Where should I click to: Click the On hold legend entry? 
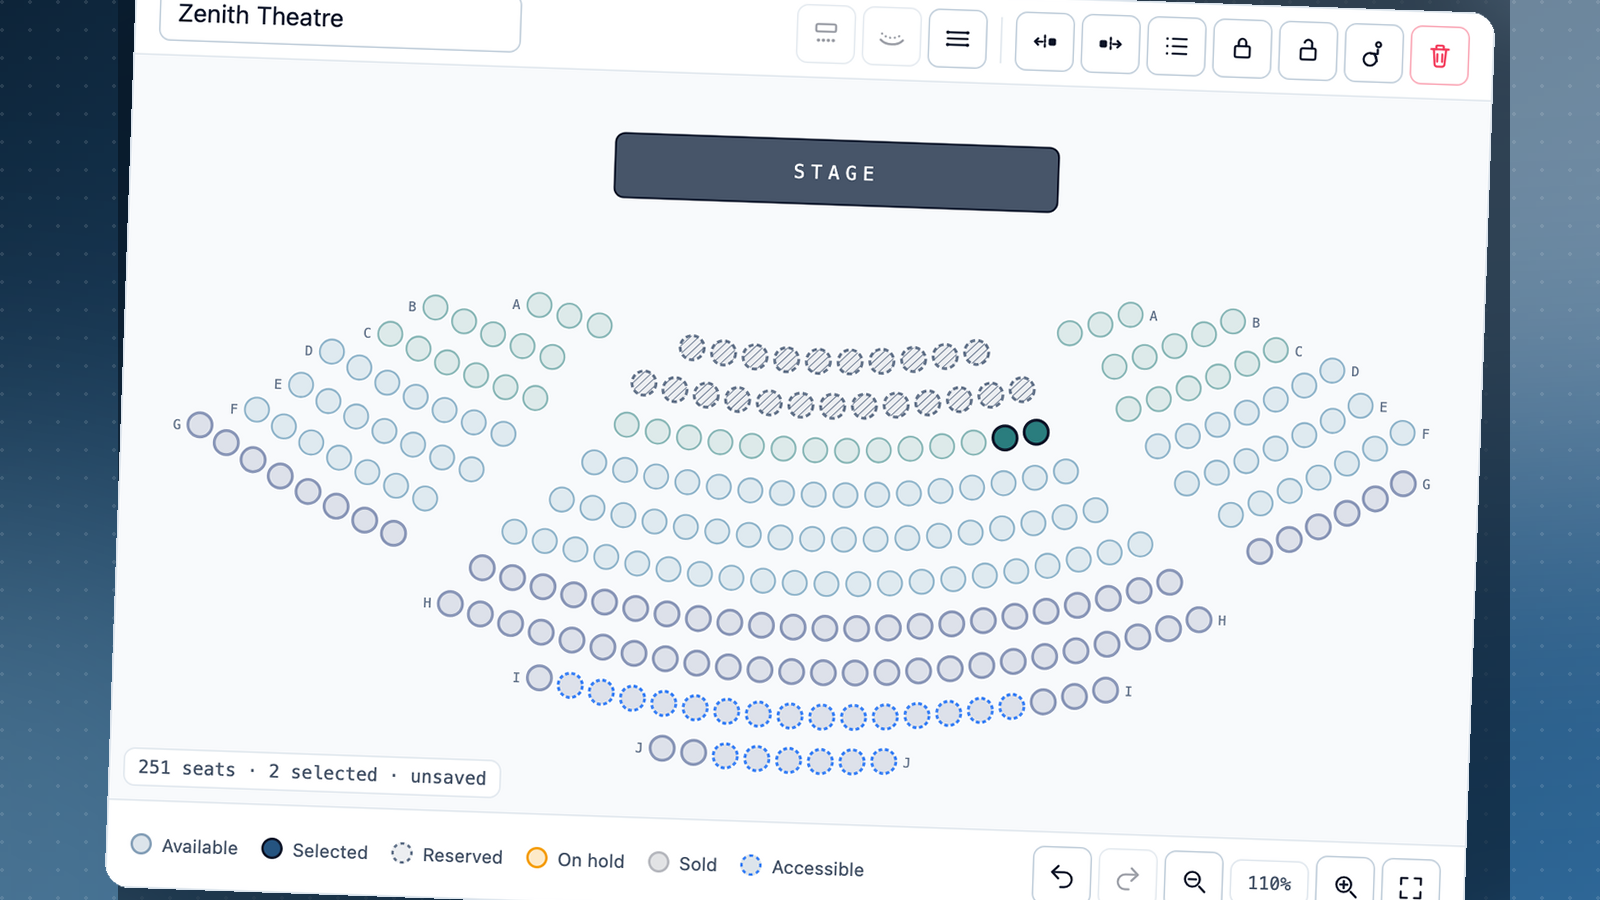576,859
